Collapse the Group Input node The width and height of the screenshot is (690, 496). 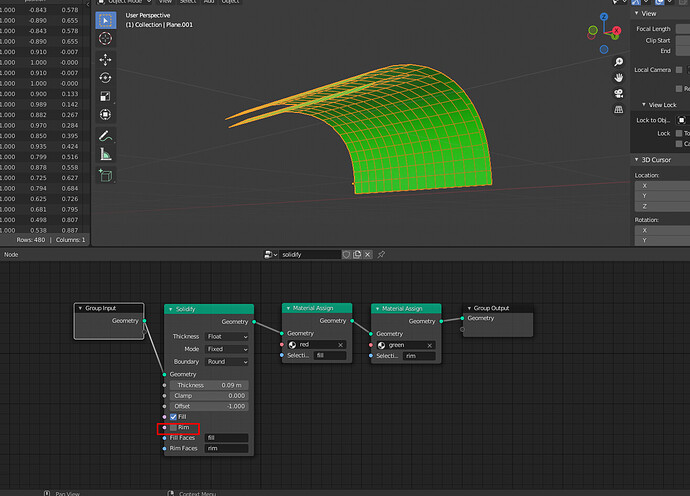tap(80, 308)
